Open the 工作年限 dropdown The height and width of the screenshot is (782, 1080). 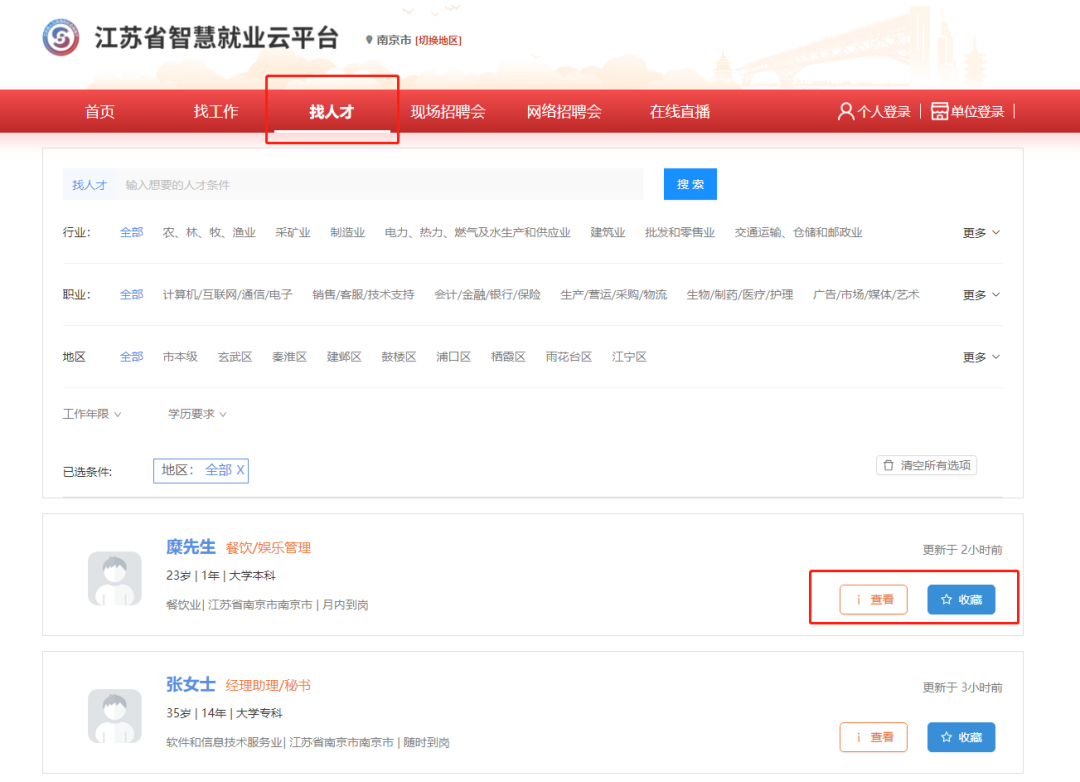pos(91,414)
